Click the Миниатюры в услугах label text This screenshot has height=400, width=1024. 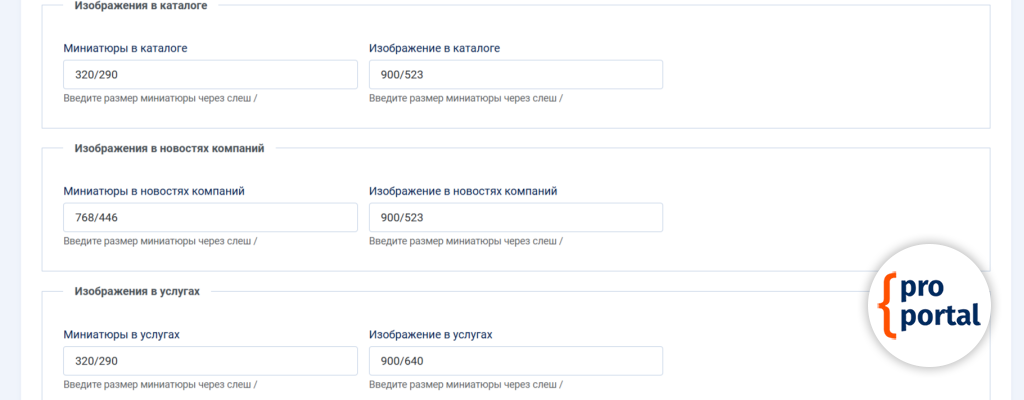pos(121,334)
